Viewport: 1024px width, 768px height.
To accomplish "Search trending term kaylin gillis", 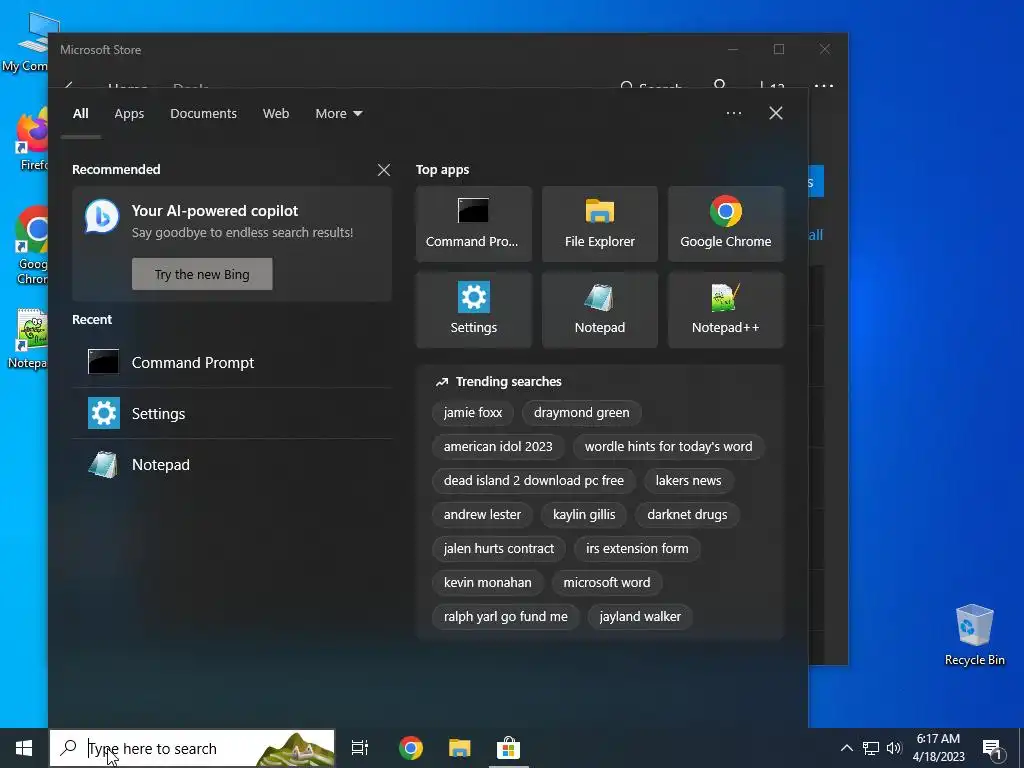I will (x=584, y=515).
